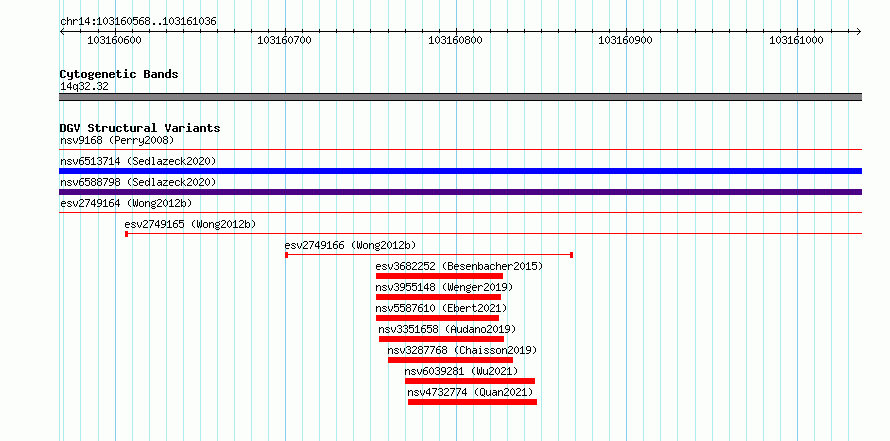Click the nsv3955148 (Wenger2019) label
This screenshot has height=441, width=890.
[444, 287]
